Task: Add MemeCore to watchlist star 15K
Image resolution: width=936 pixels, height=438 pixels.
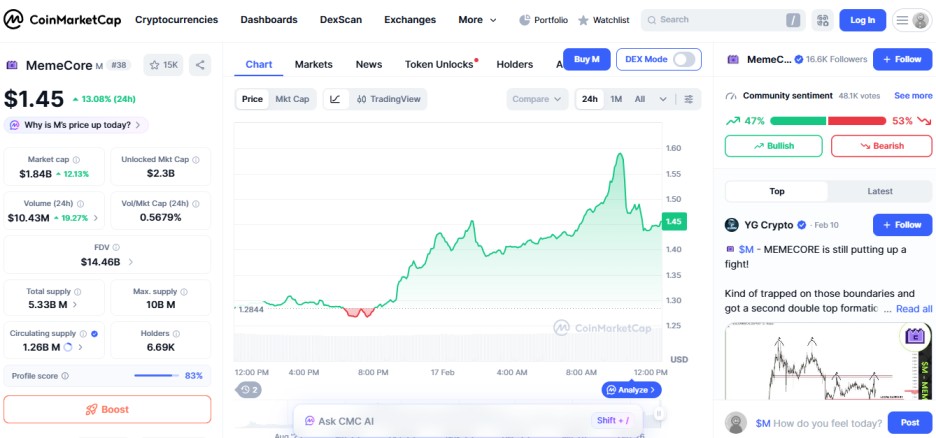Action: 163,65
